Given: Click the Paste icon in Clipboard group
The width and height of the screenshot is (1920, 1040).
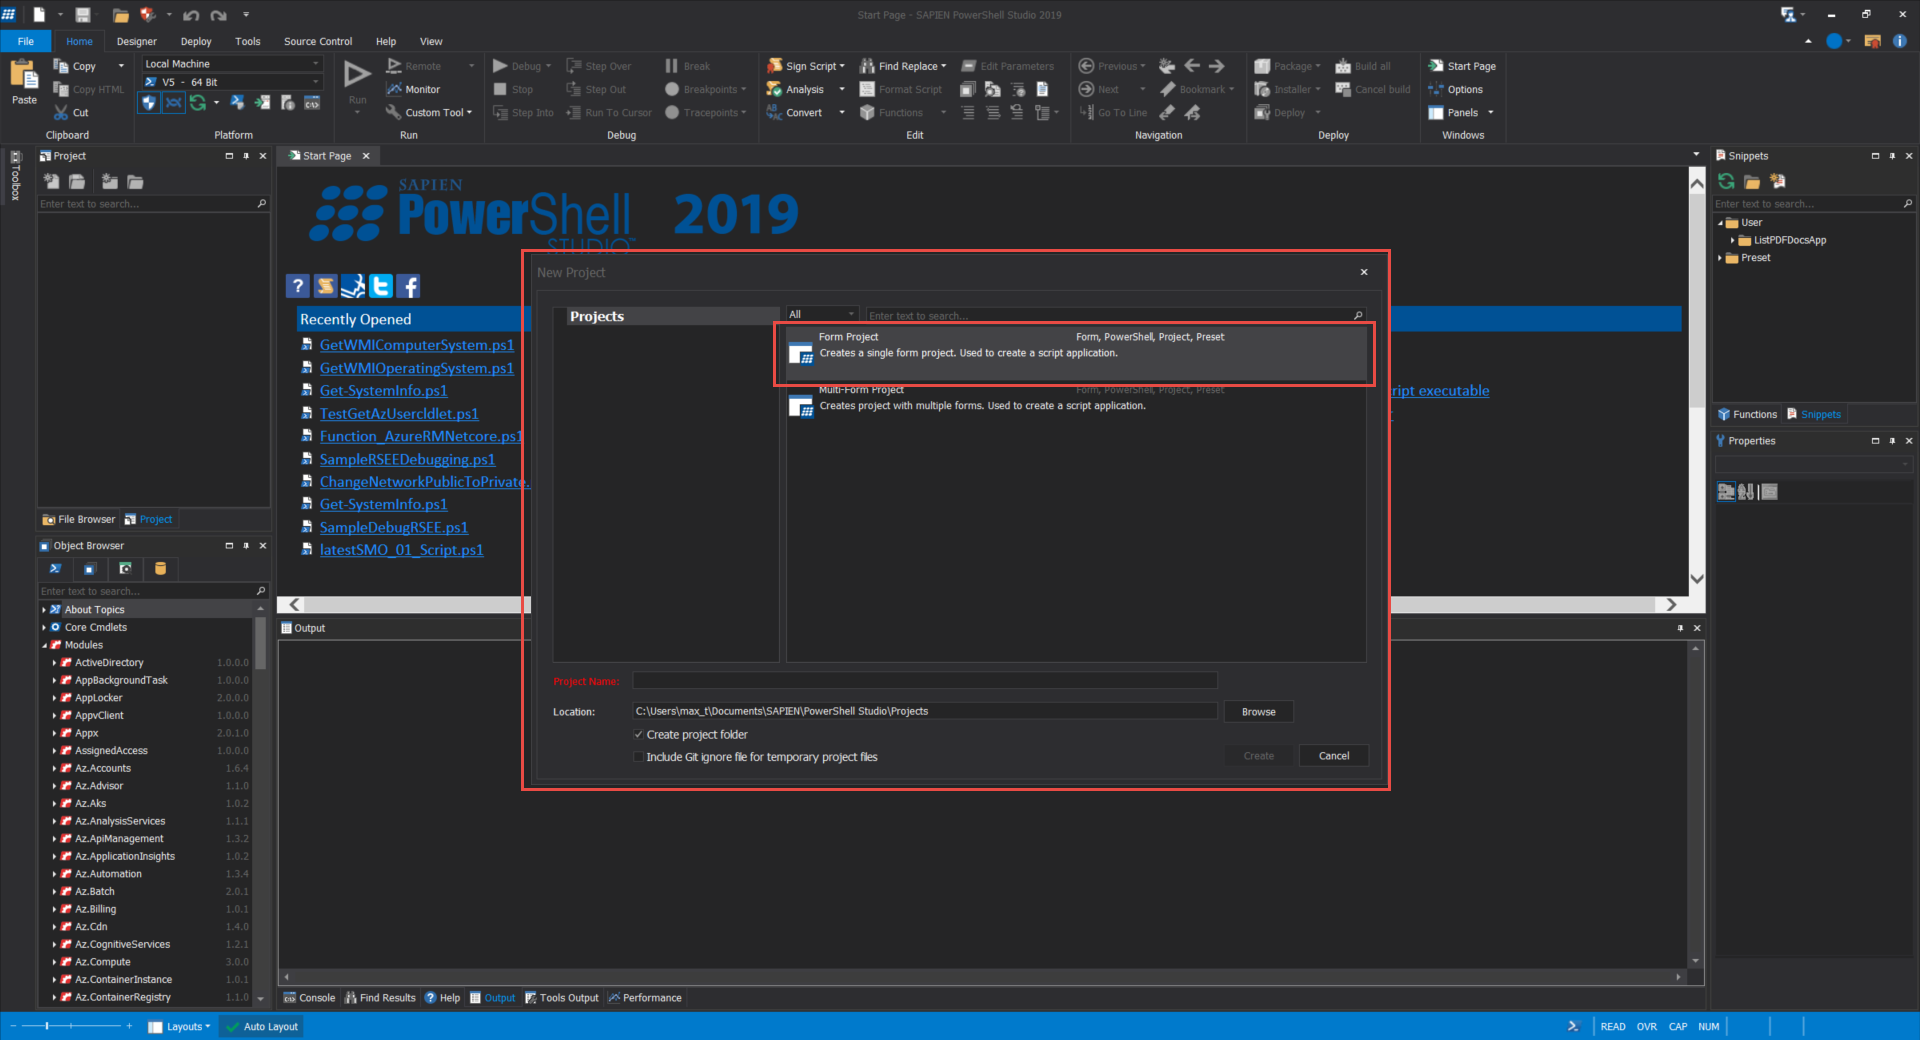Looking at the screenshot, I should point(23,75).
